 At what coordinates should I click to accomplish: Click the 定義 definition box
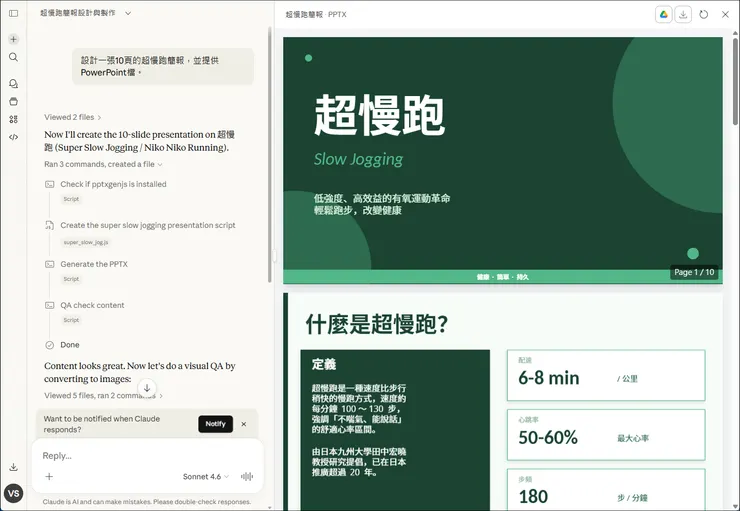[x=395, y=430]
